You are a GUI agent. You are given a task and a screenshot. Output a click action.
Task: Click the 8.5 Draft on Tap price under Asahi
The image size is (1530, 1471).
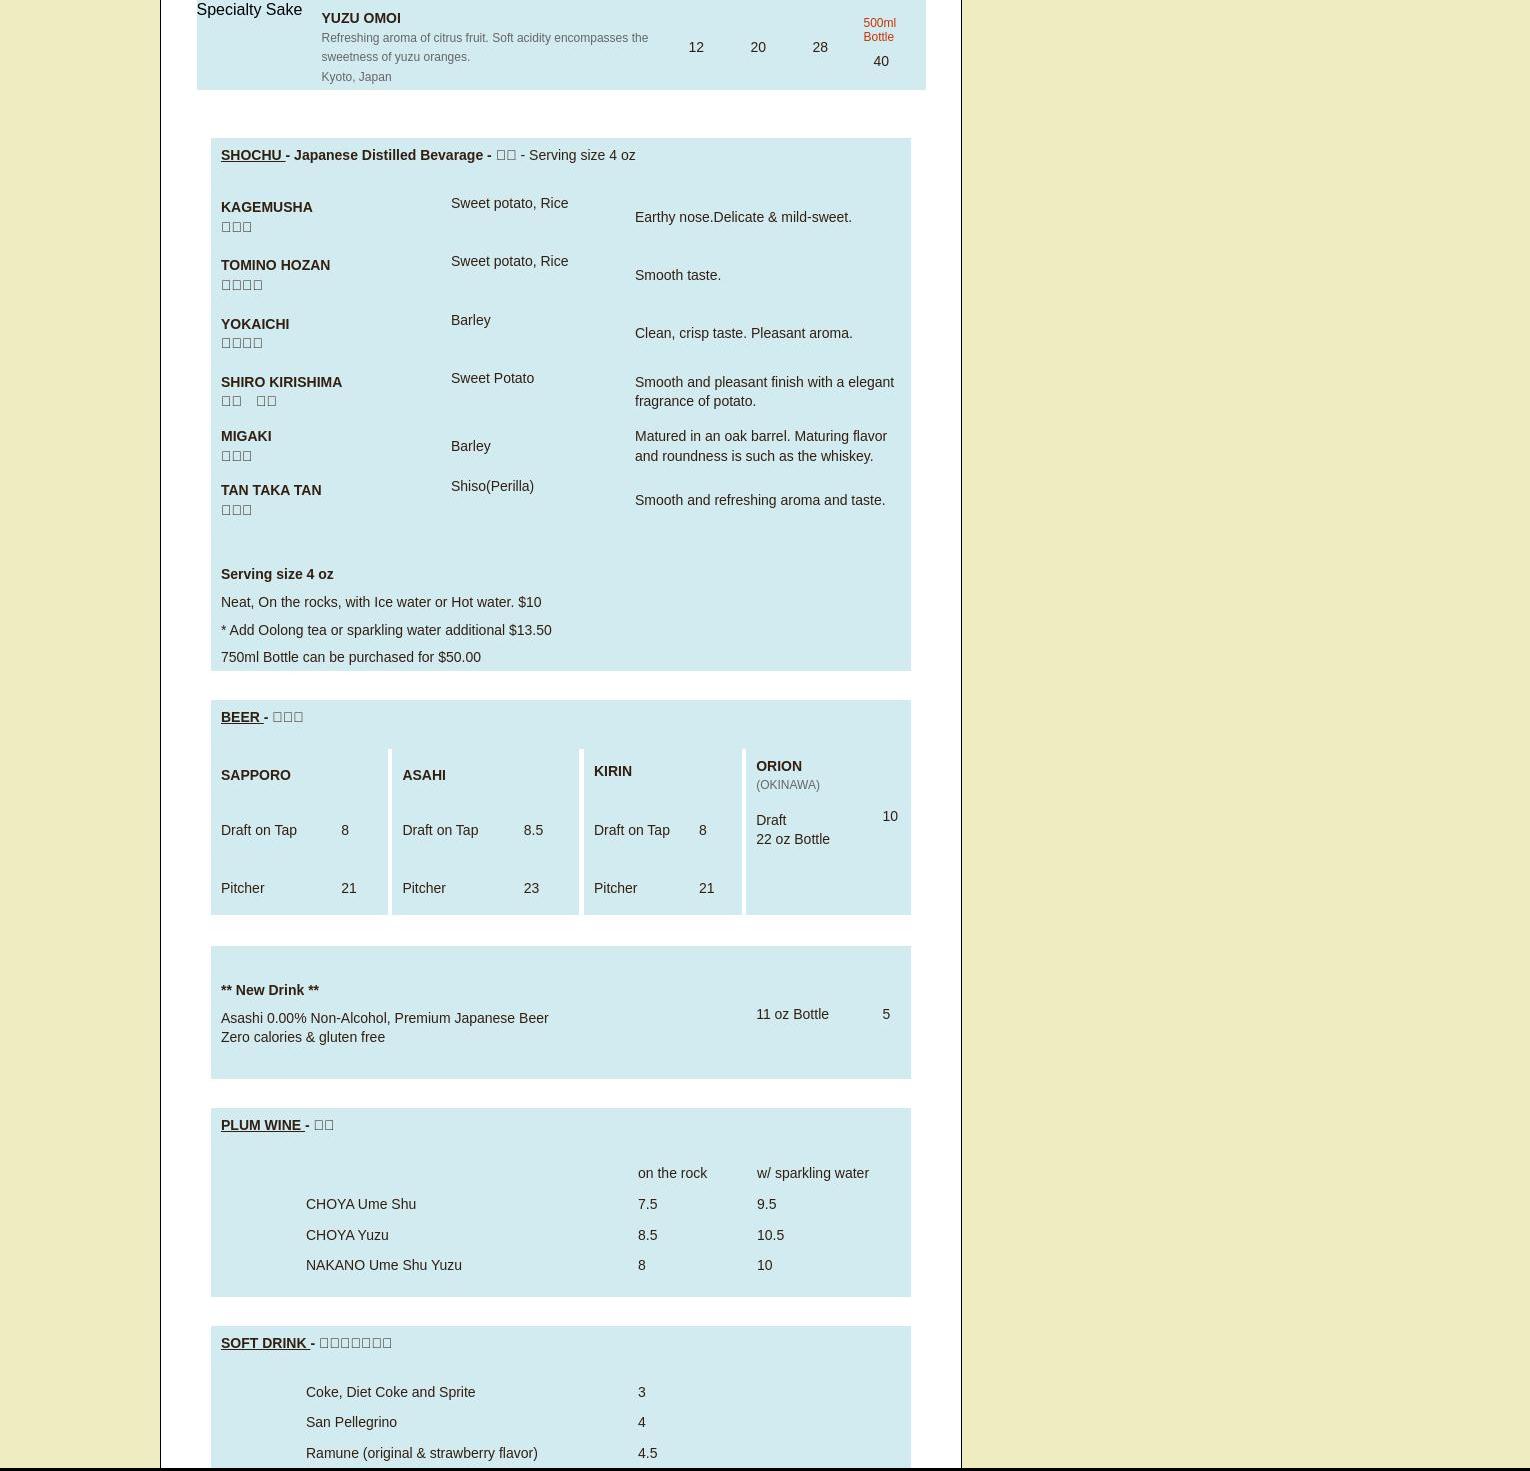click(533, 830)
